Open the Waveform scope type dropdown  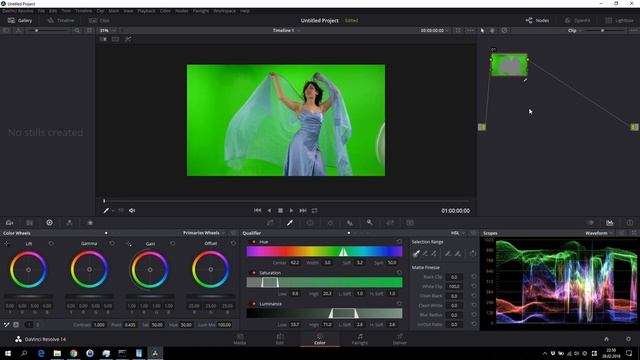(x=599, y=233)
